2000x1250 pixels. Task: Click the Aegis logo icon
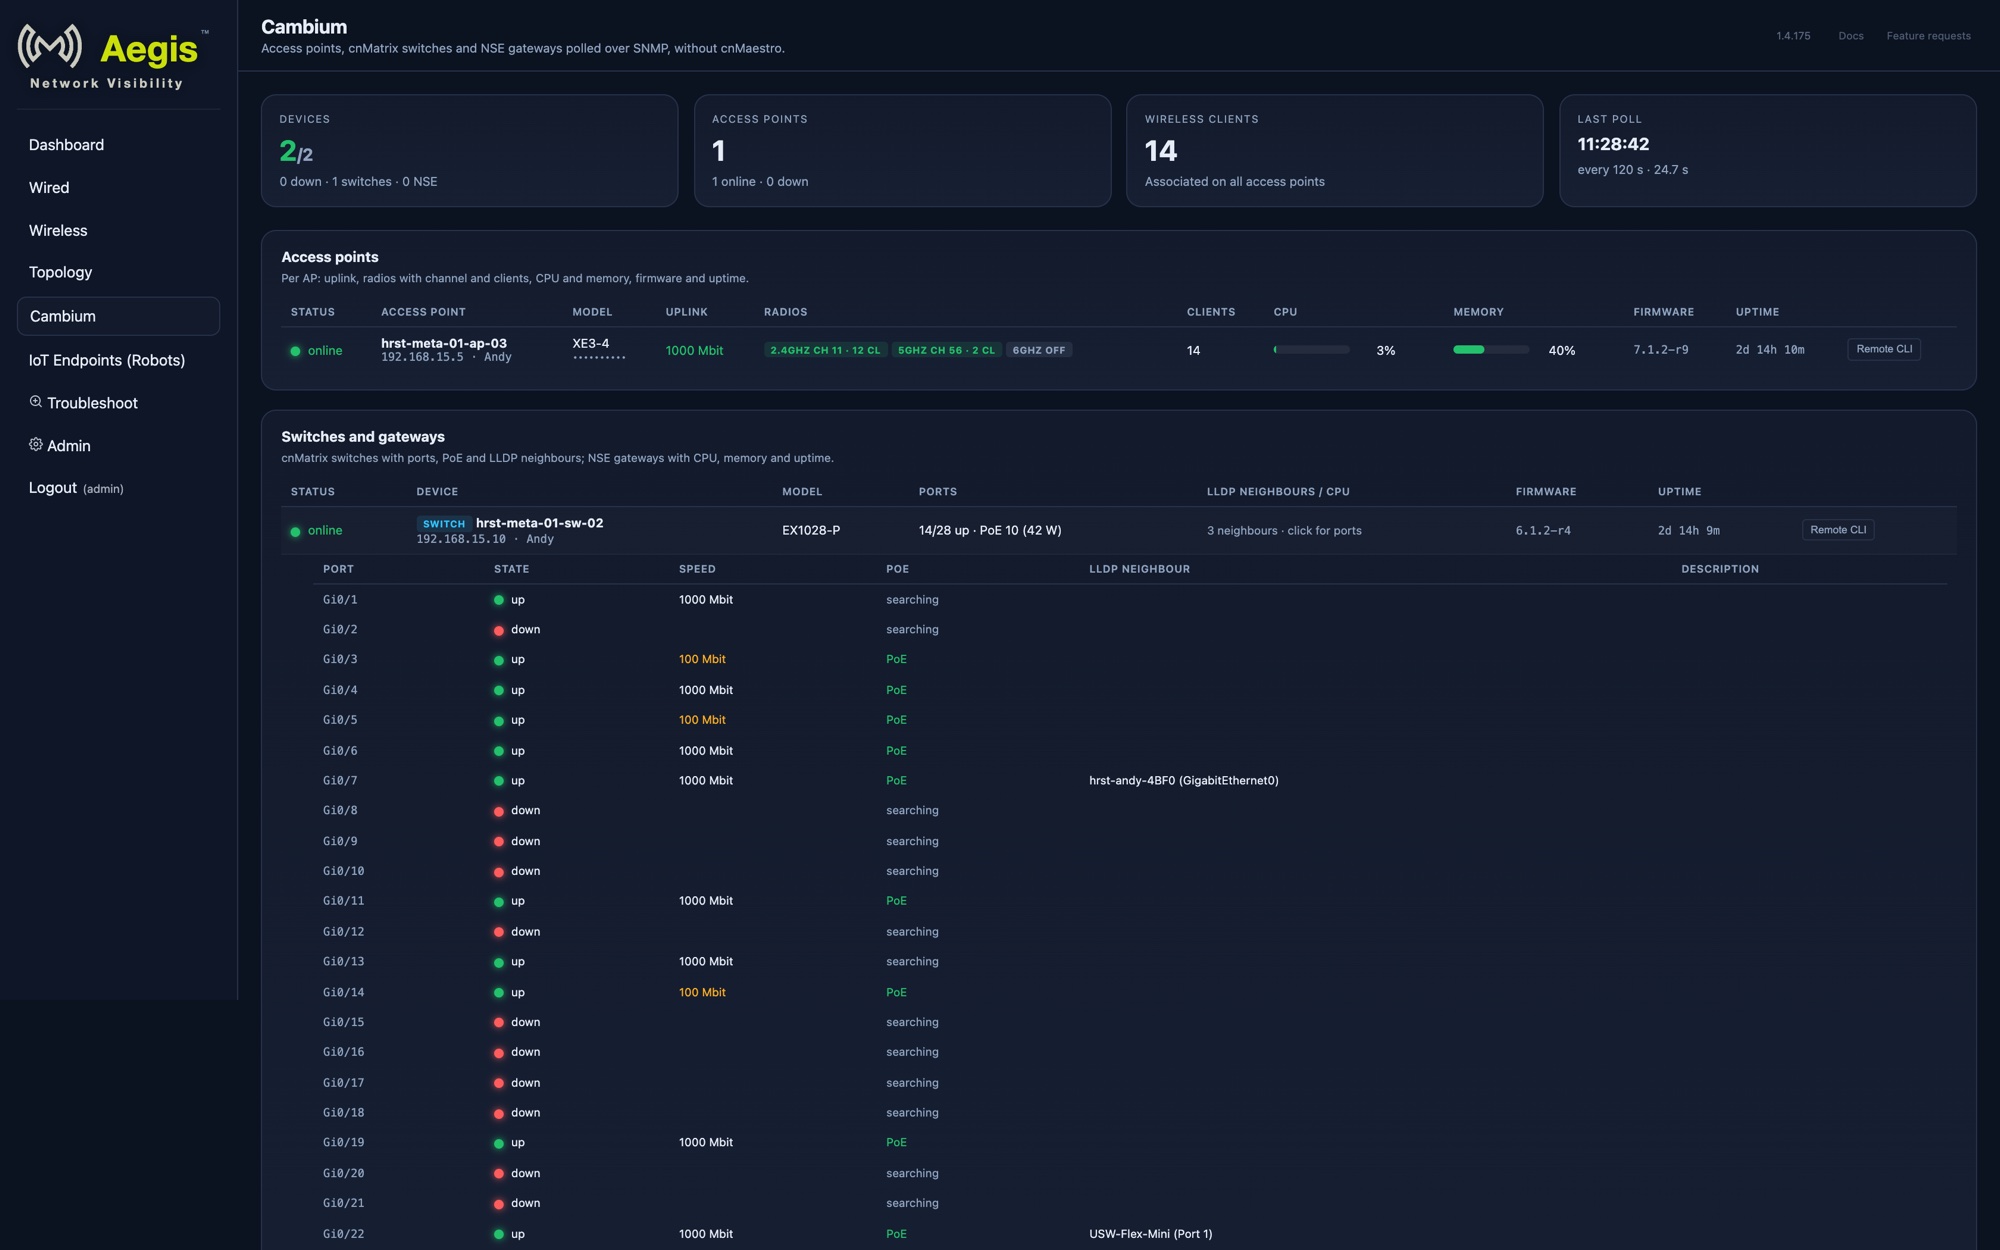[x=50, y=46]
